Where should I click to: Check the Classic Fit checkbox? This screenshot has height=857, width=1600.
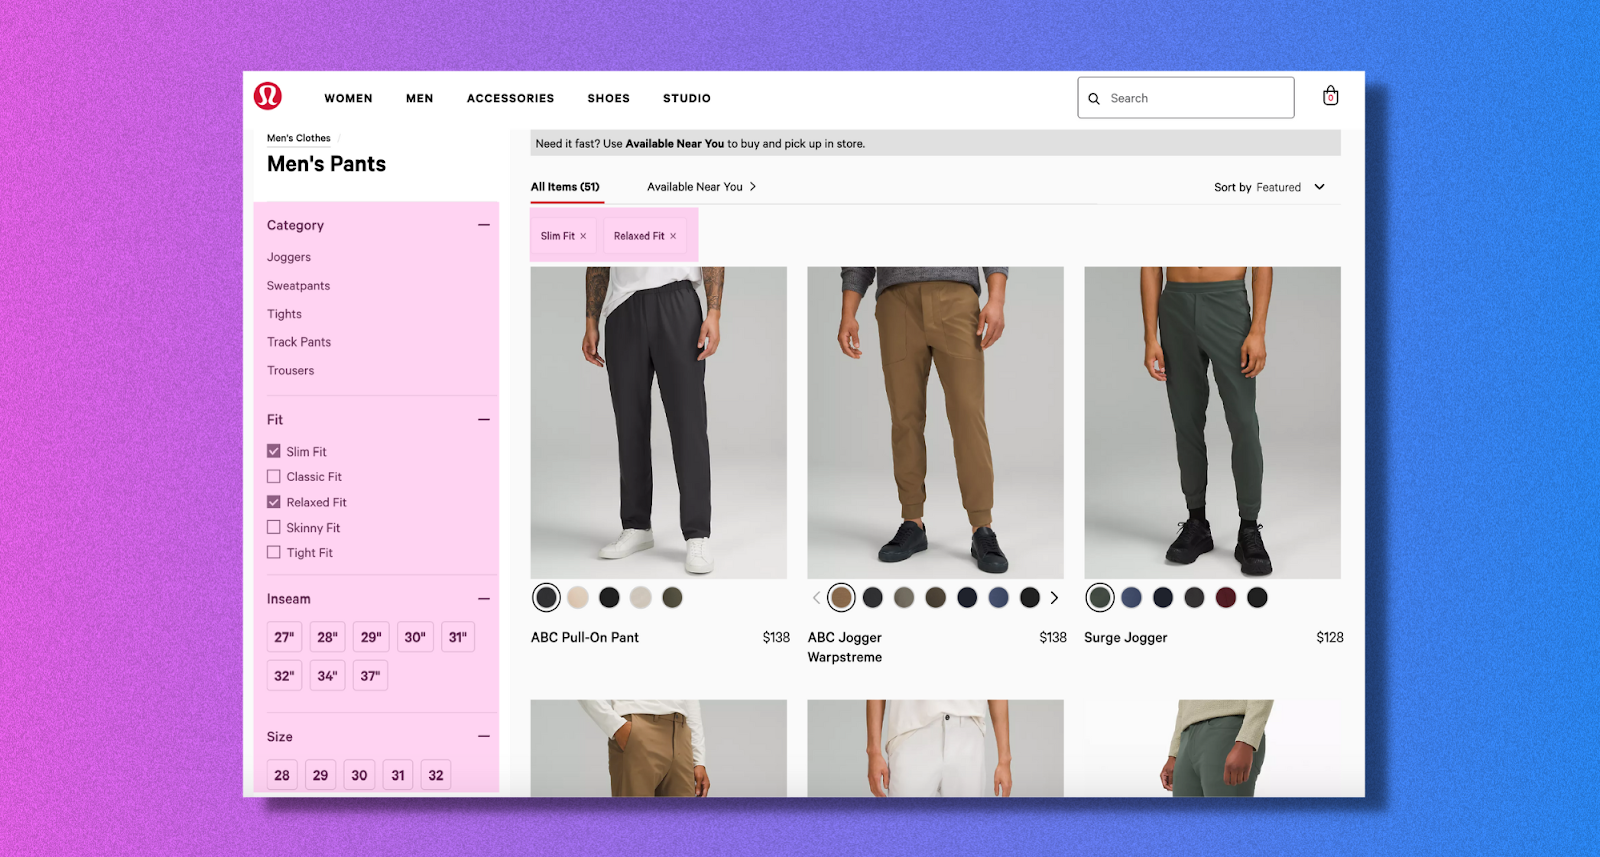(x=274, y=477)
